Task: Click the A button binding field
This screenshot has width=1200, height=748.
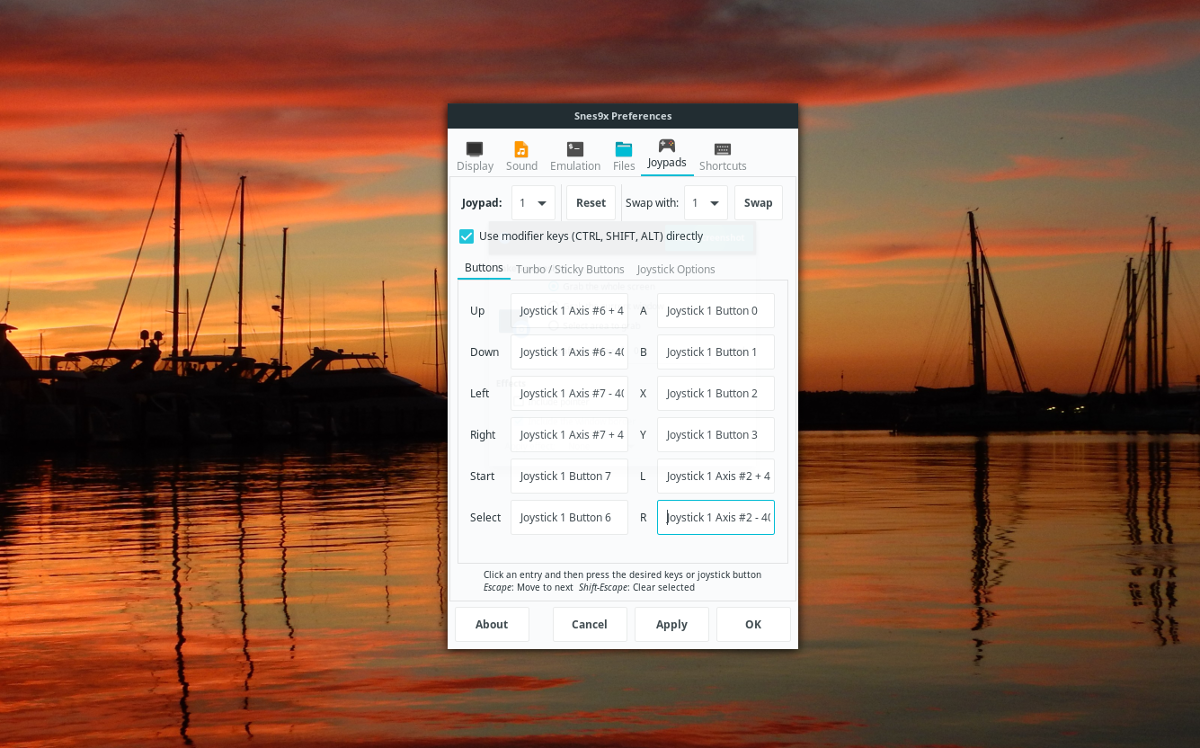Action: tap(716, 311)
